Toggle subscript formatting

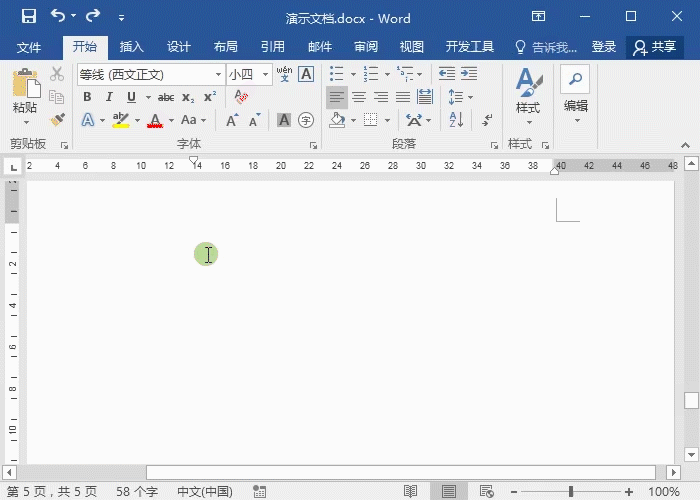coord(188,97)
